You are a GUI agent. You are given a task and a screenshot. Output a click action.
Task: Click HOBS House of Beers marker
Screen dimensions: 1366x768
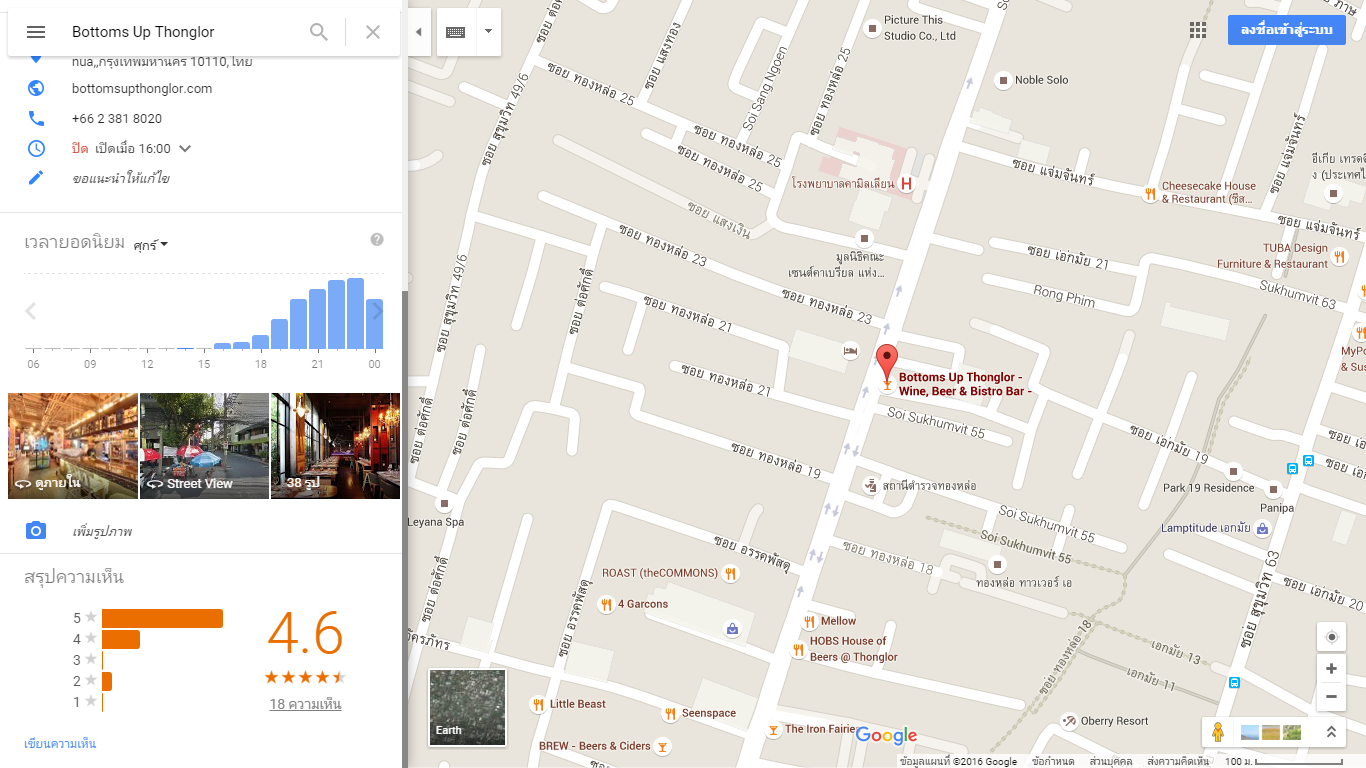pyautogui.click(x=798, y=650)
